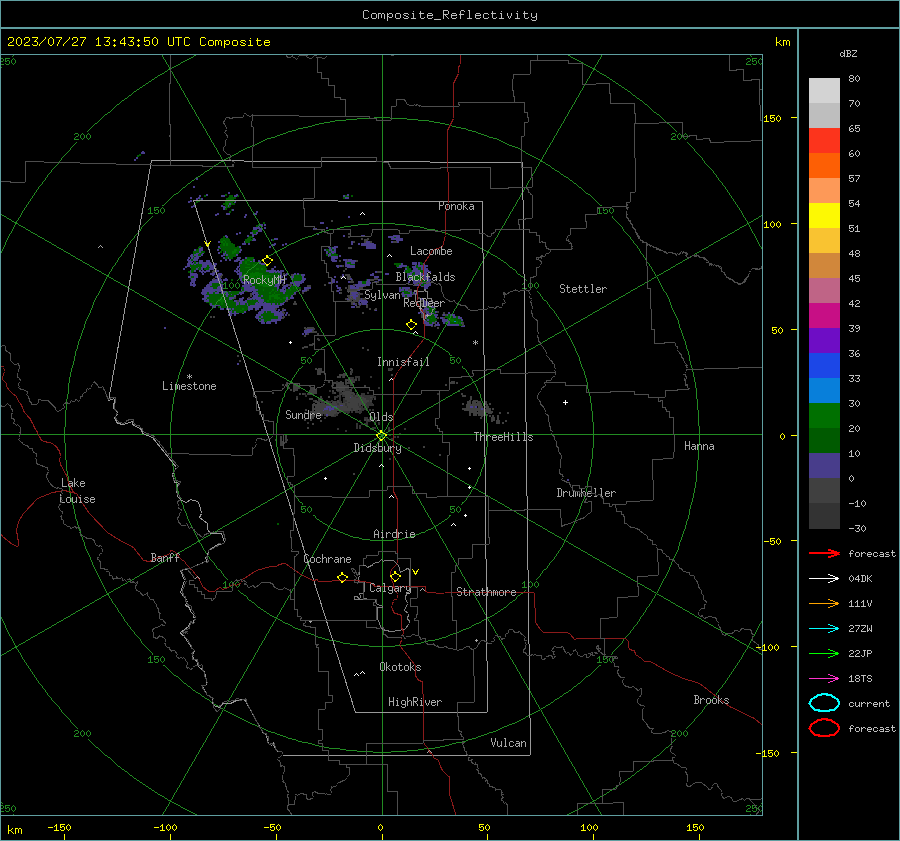900x841 pixels.
Task: Click the Drumheller town label
Action: [x=586, y=493]
